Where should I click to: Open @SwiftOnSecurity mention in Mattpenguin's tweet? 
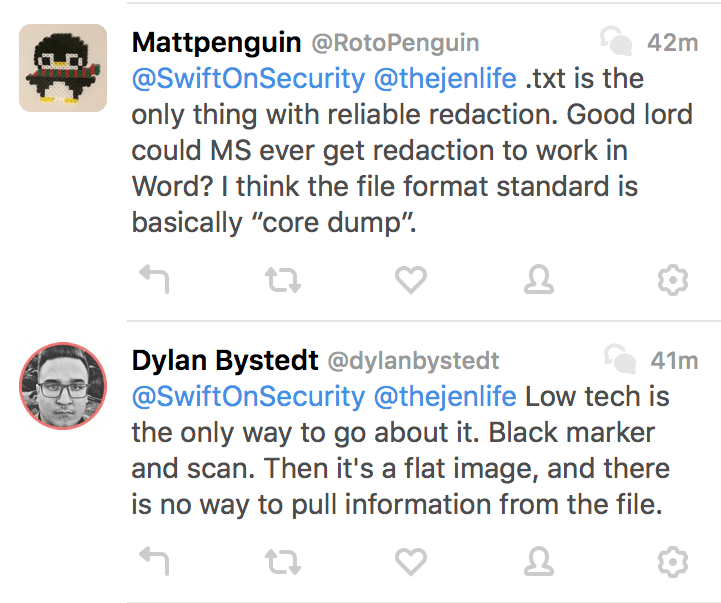coord(248,78)
